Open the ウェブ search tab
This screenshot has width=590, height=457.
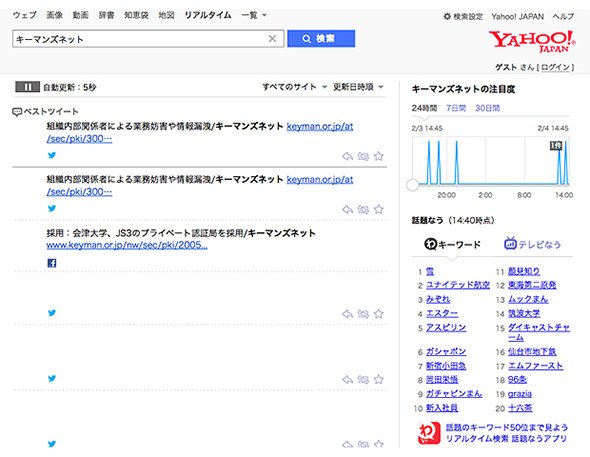pyautogui.click(x=24, y=15)
